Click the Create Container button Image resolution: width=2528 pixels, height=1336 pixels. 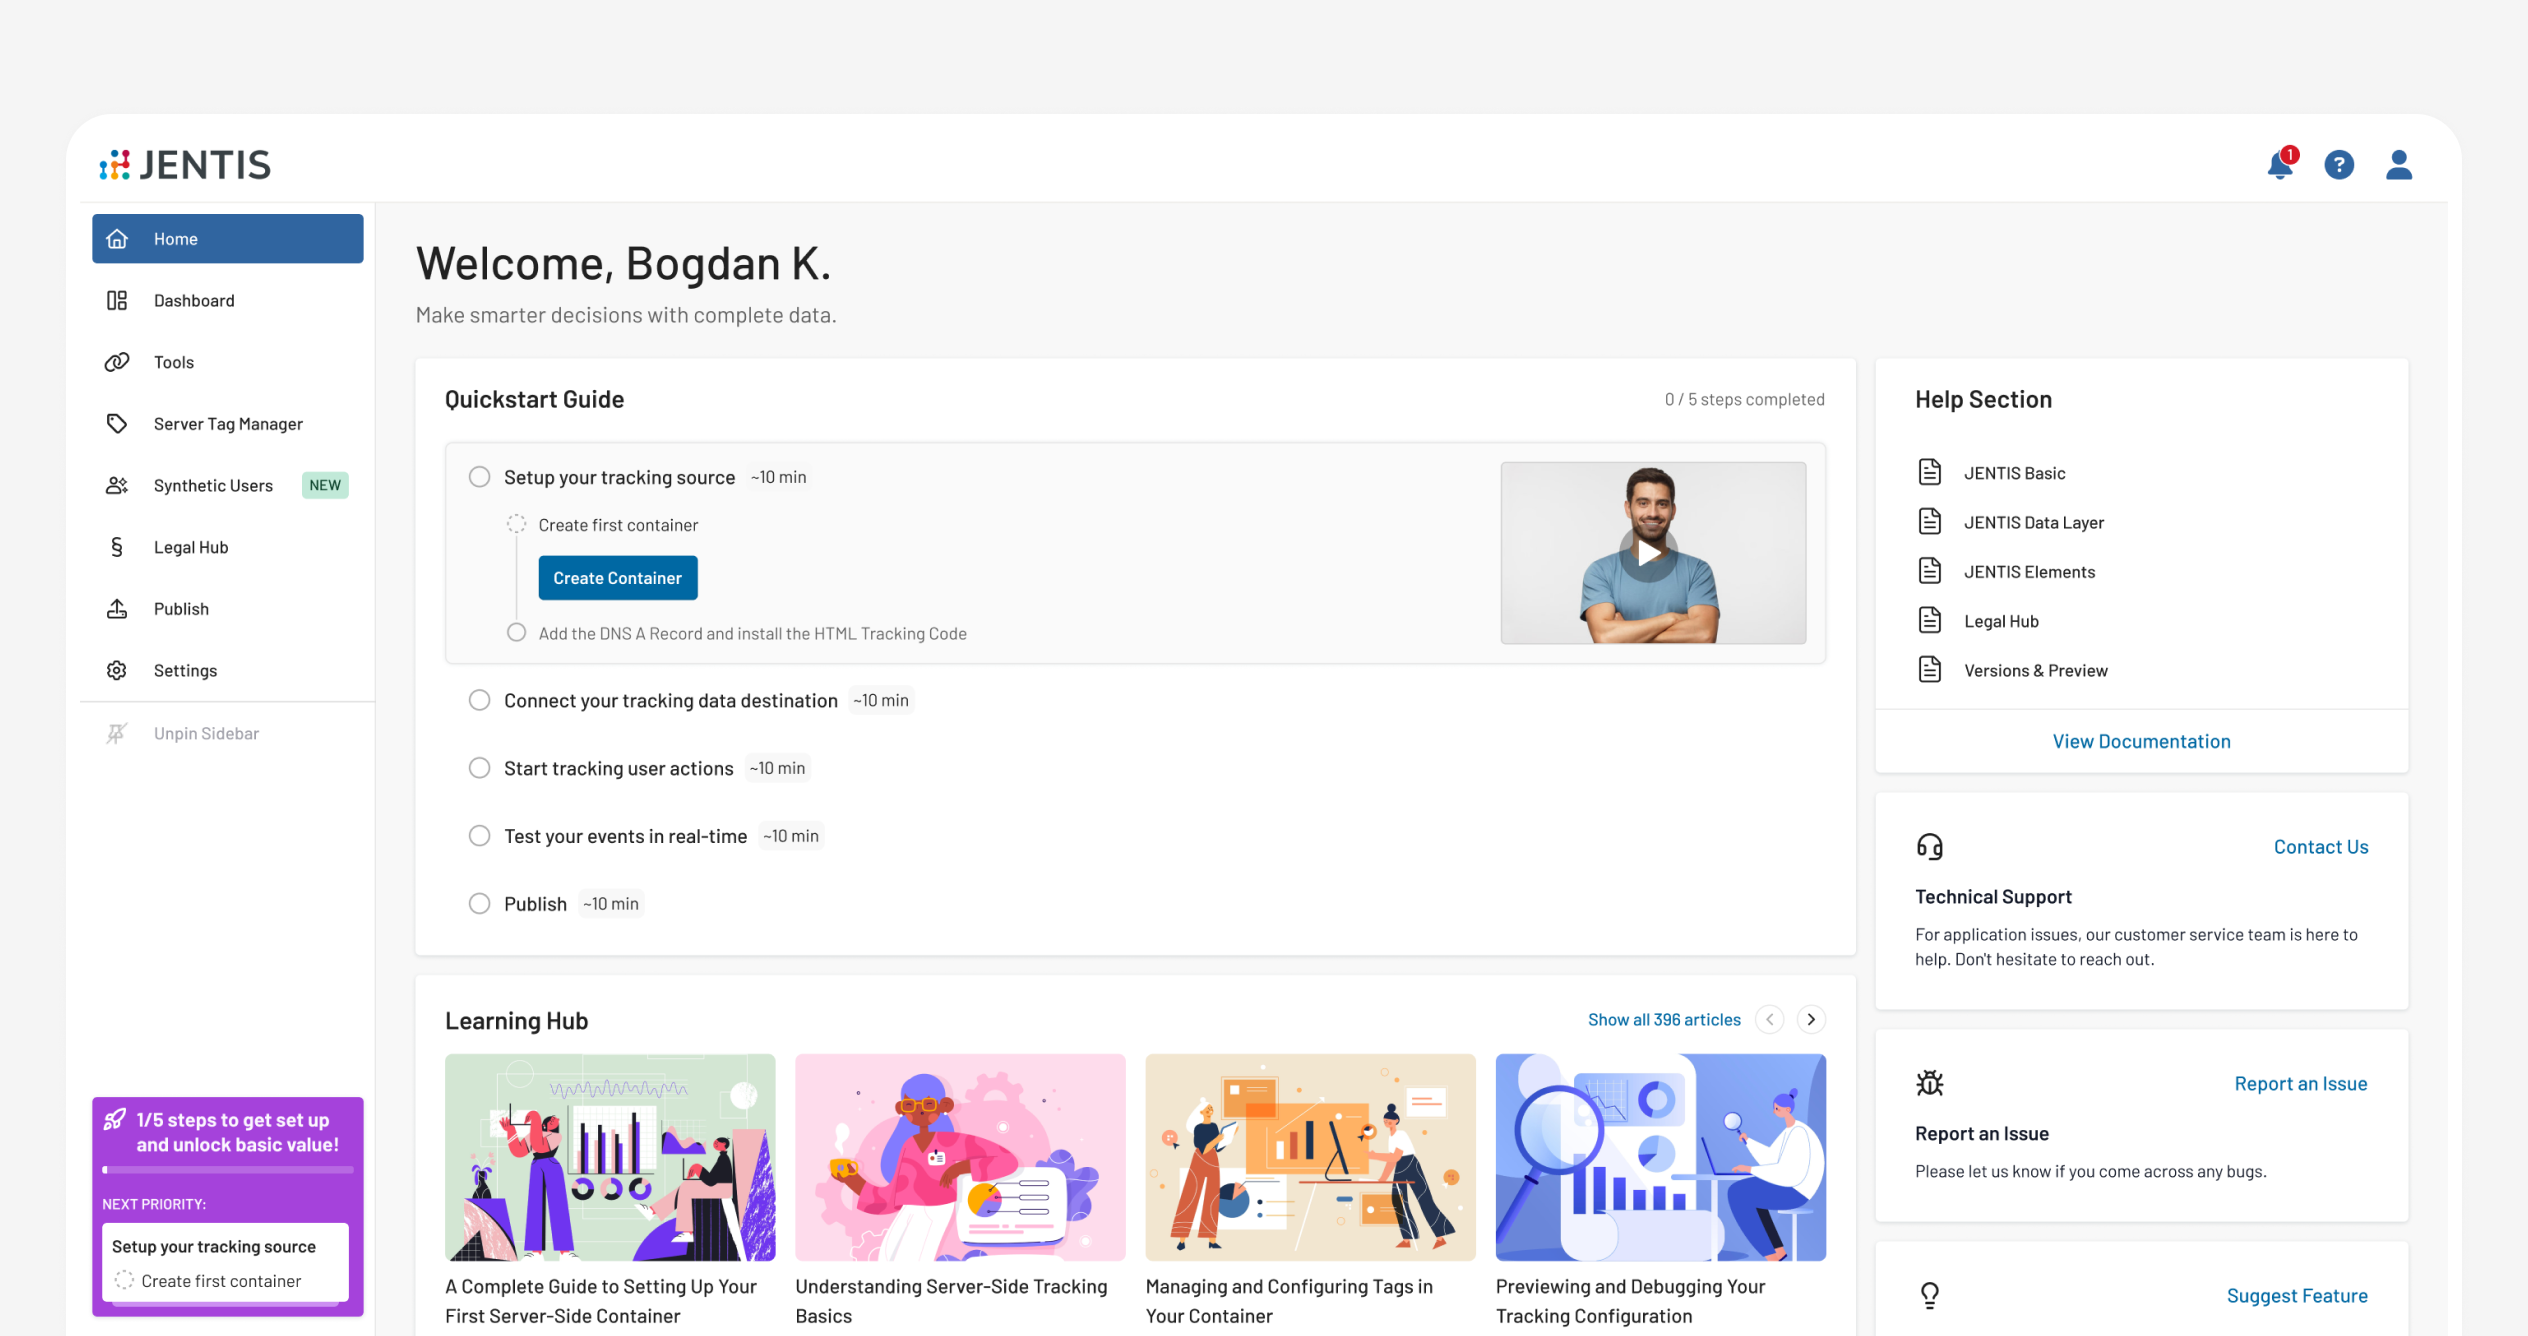pos(617,578)
